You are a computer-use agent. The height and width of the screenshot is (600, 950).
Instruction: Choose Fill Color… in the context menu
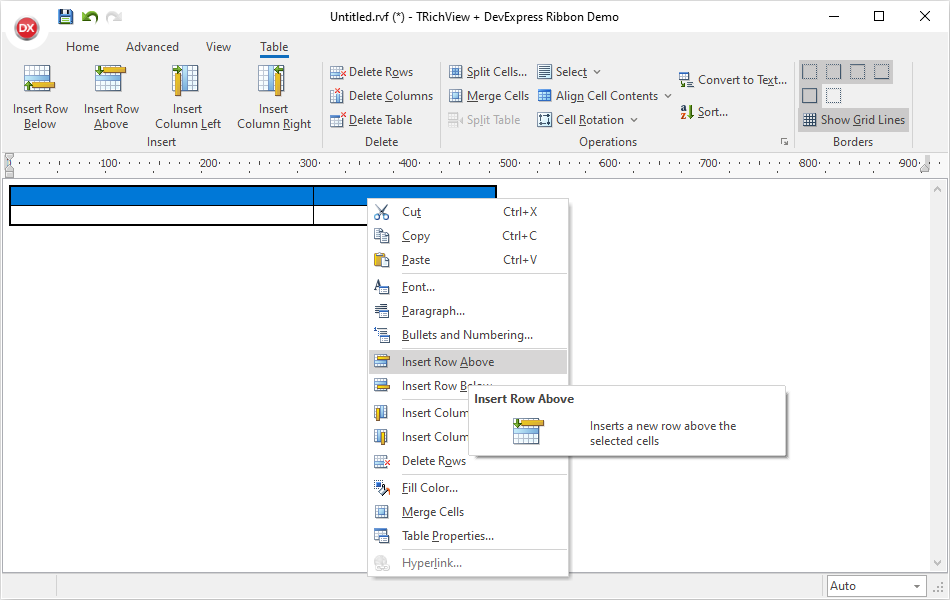468,488
